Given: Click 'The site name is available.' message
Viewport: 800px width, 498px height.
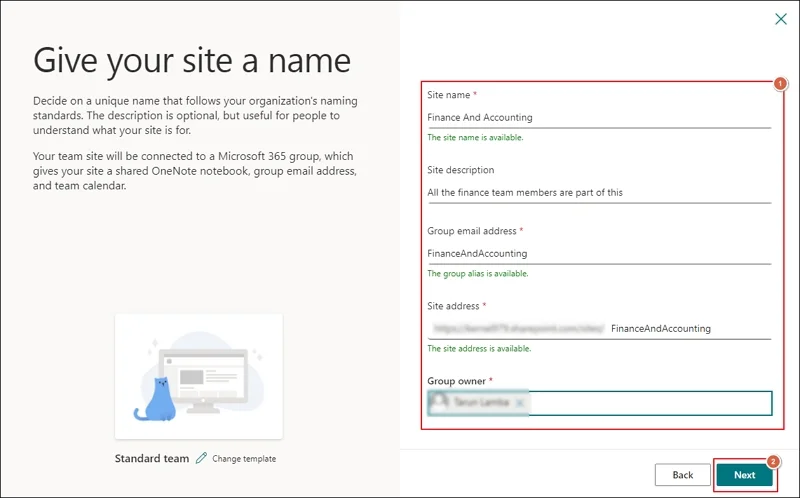Looking at the screenshot, I should click(x=475, y=137).
